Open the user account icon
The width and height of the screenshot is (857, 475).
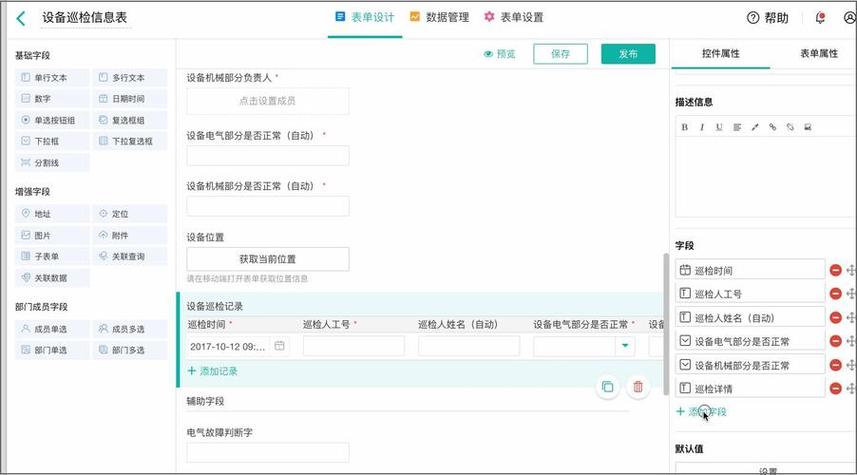pos(850,18)
